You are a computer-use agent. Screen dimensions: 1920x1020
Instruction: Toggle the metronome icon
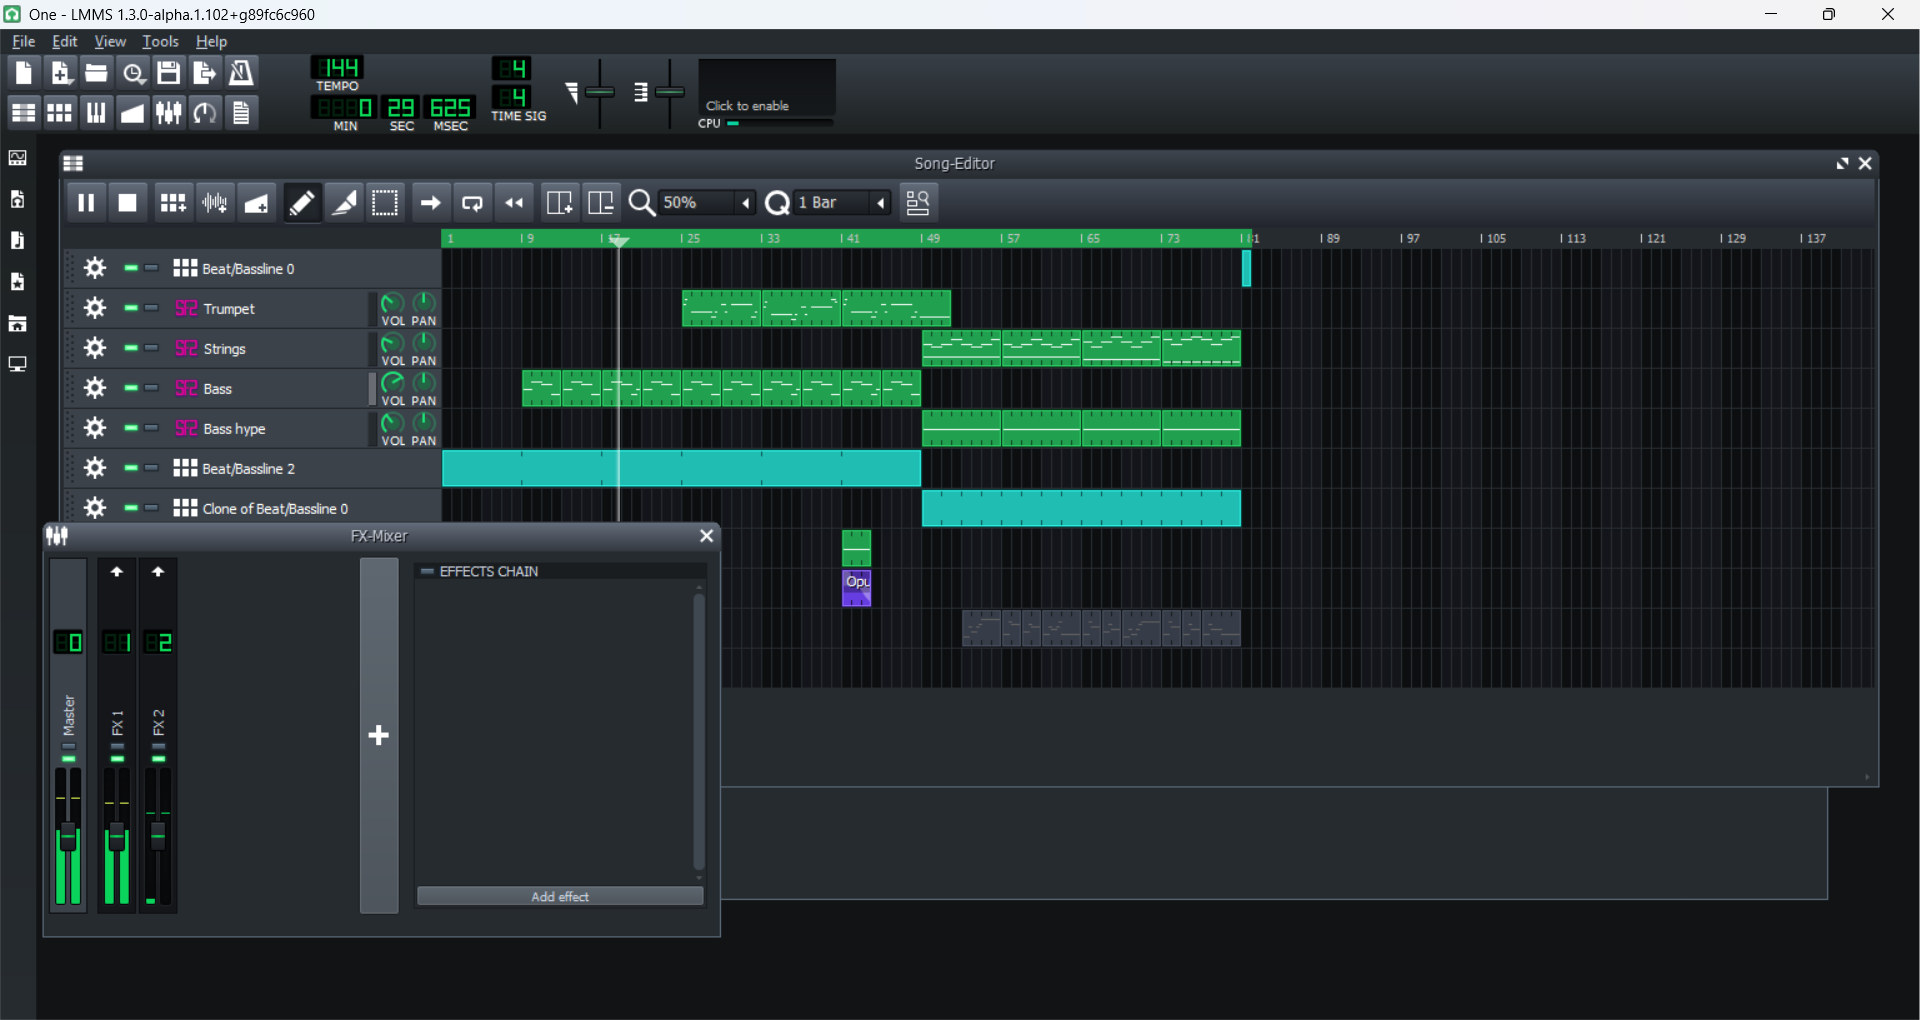coord(241,72)
